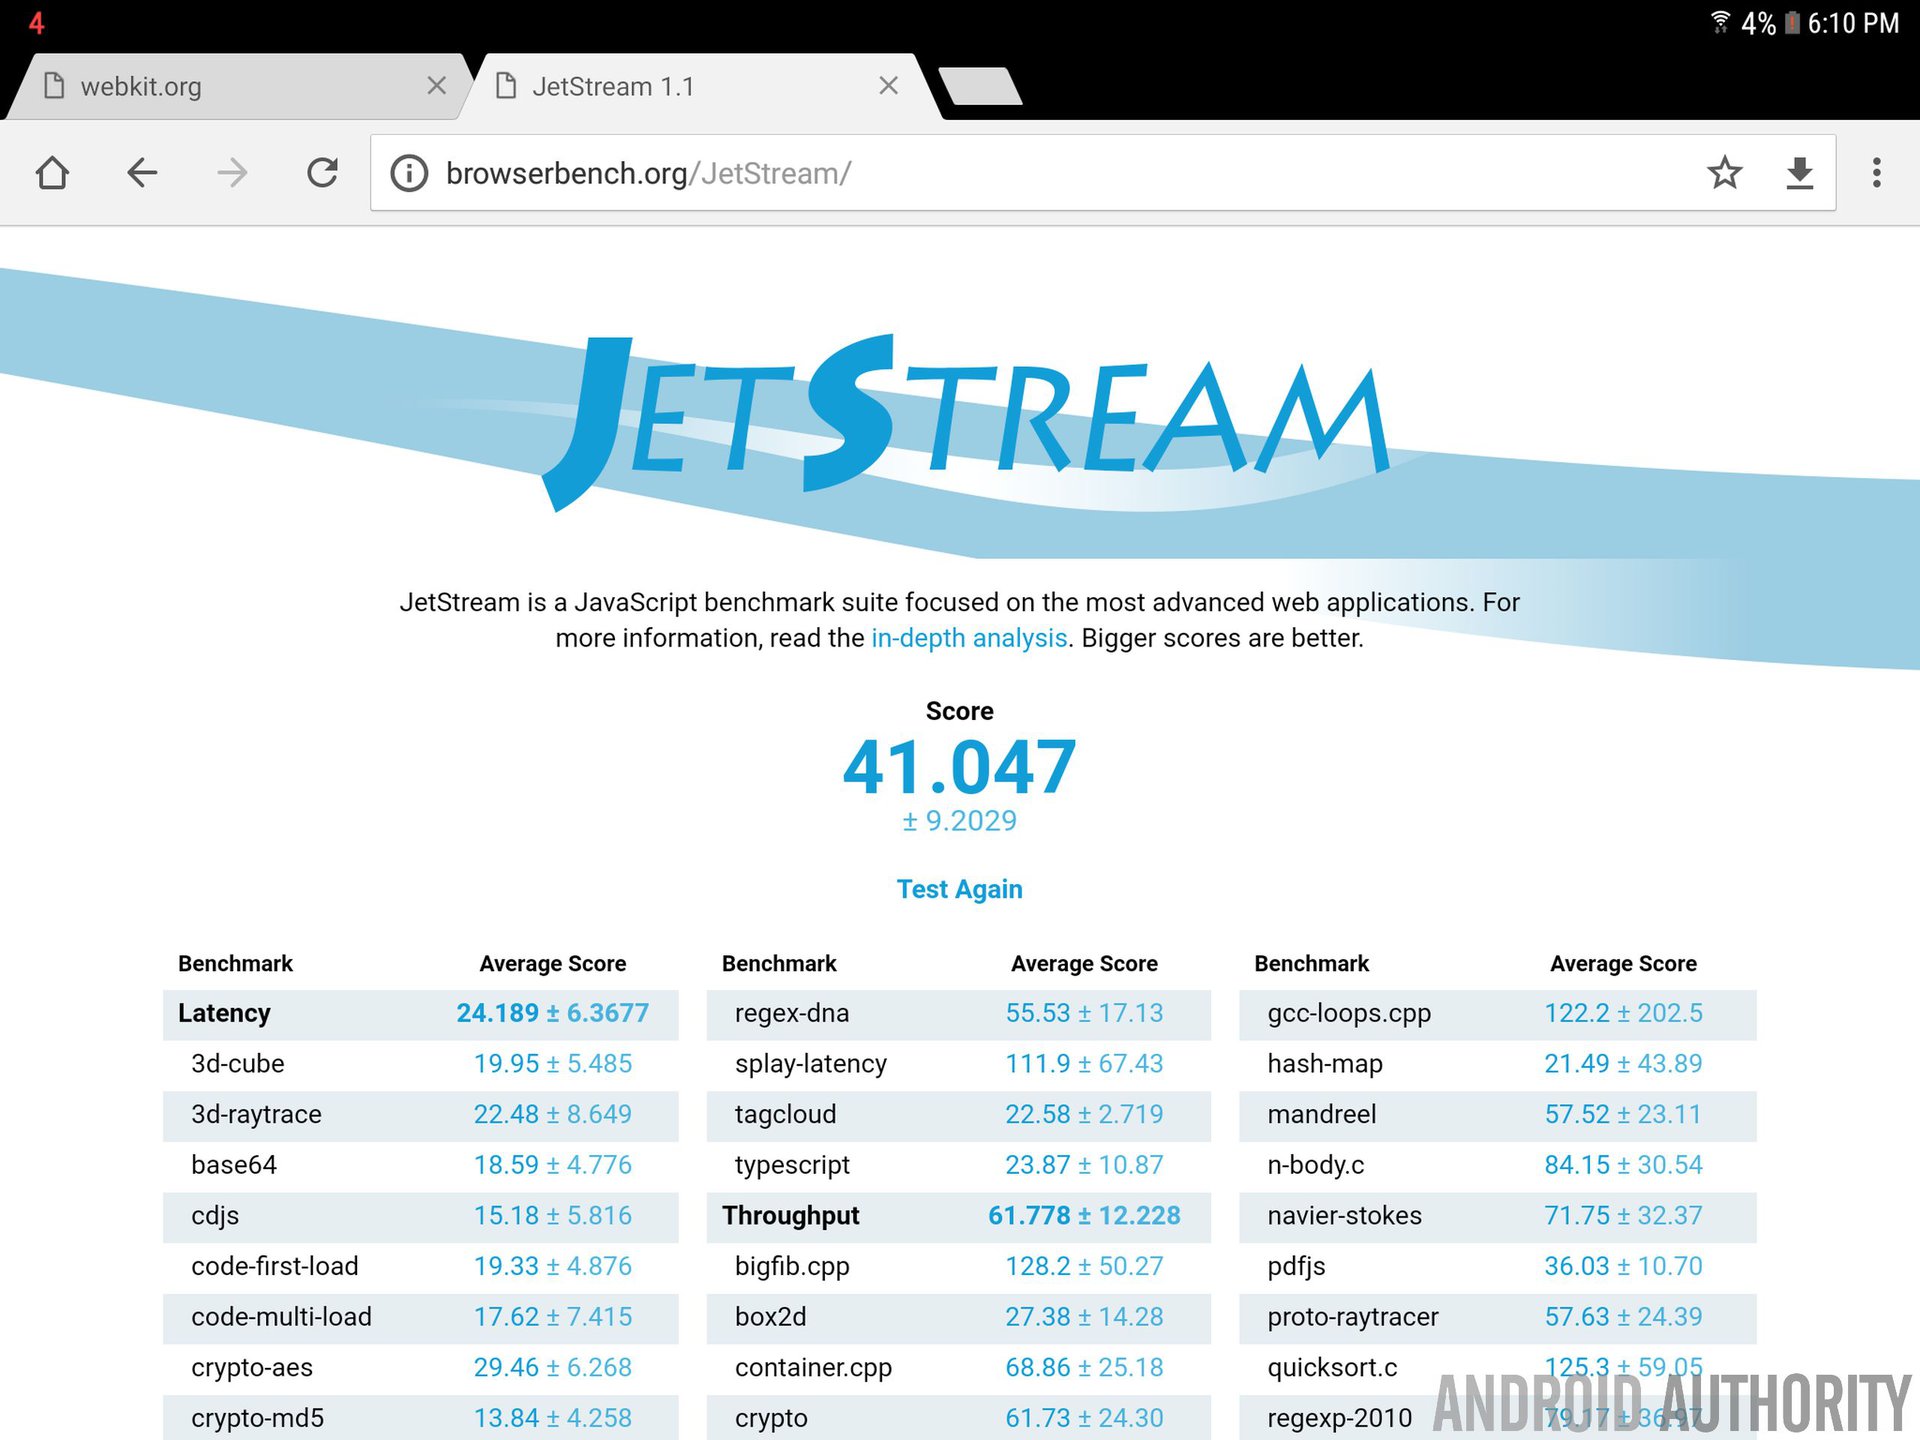Tap the Home icon in toolbar
Image resolution: width=1920 pixels, height=1440 pixels.
pos(52,173)
